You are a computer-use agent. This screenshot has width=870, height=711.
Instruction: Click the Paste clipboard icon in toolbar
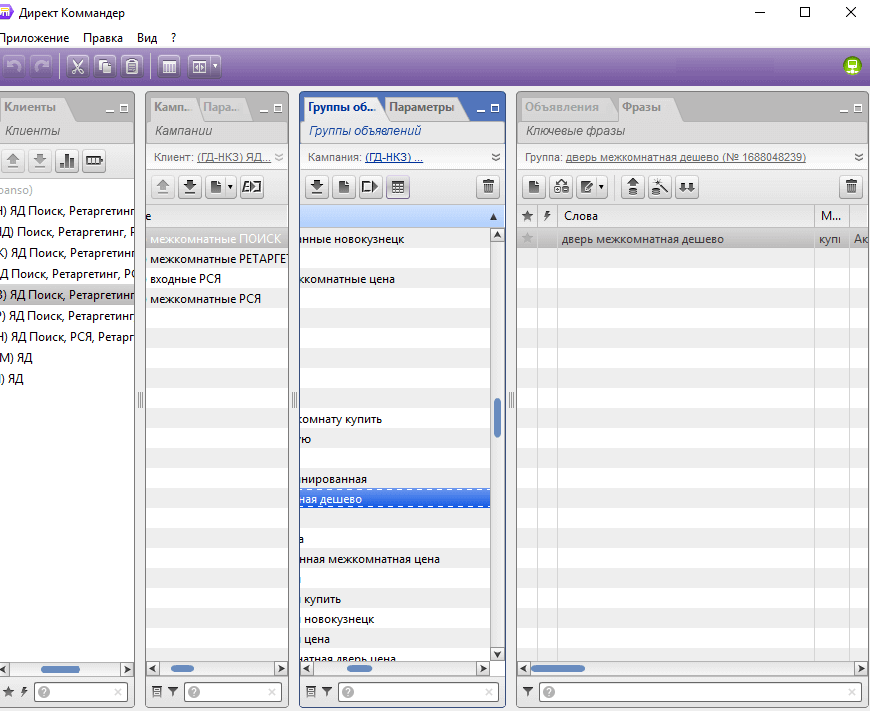point(131,67)
